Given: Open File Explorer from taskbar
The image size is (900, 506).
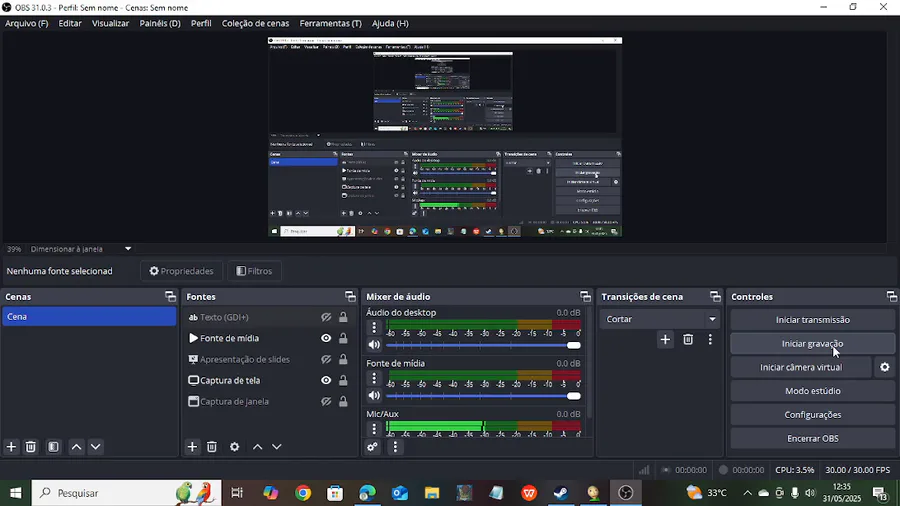Looking at the screenshot, I should (432, 493).
